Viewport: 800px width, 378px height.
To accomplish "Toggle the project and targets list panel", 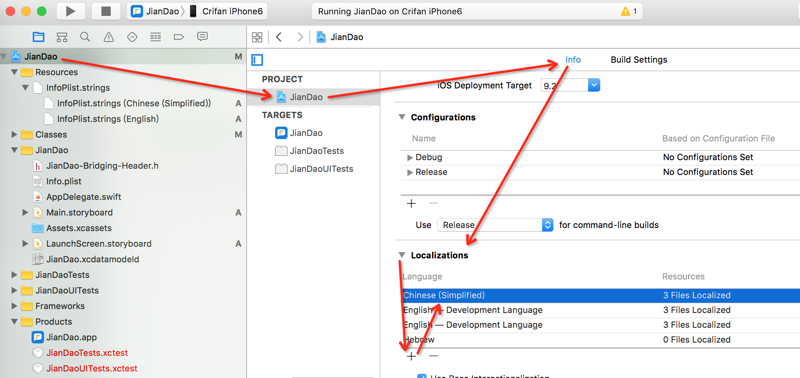I will coord(257,60).
